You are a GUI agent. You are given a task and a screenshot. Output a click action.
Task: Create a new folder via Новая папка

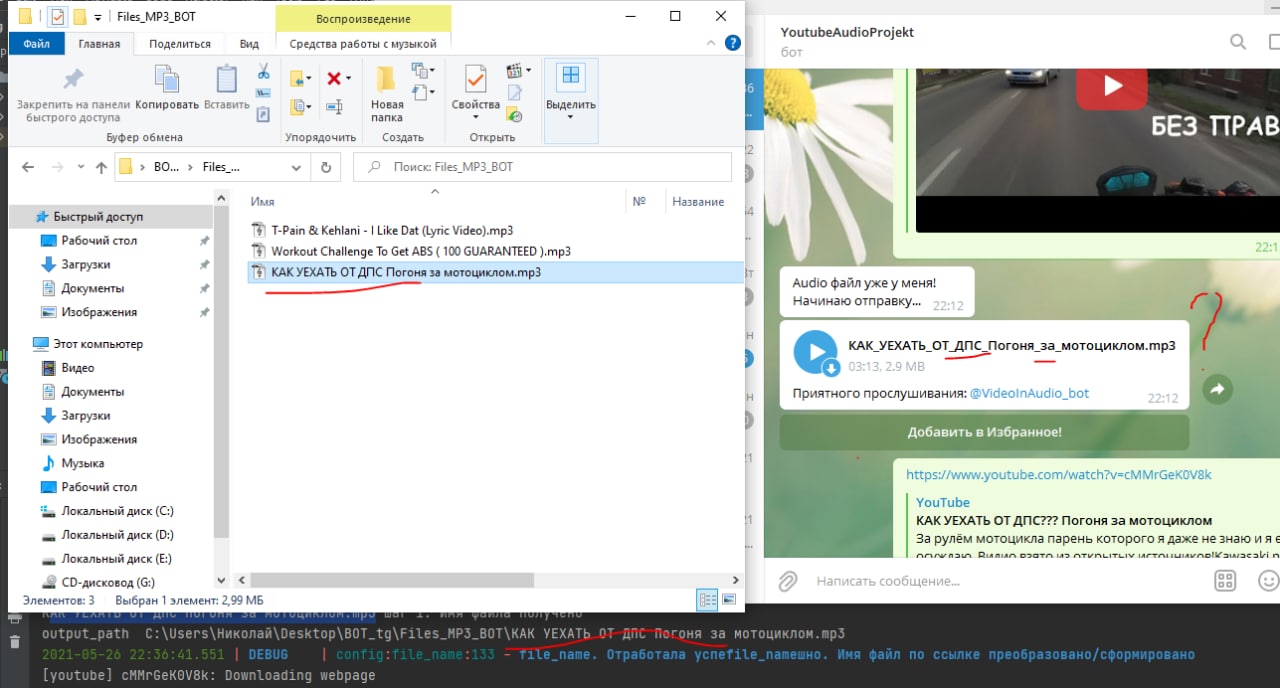tap(386, 93)
